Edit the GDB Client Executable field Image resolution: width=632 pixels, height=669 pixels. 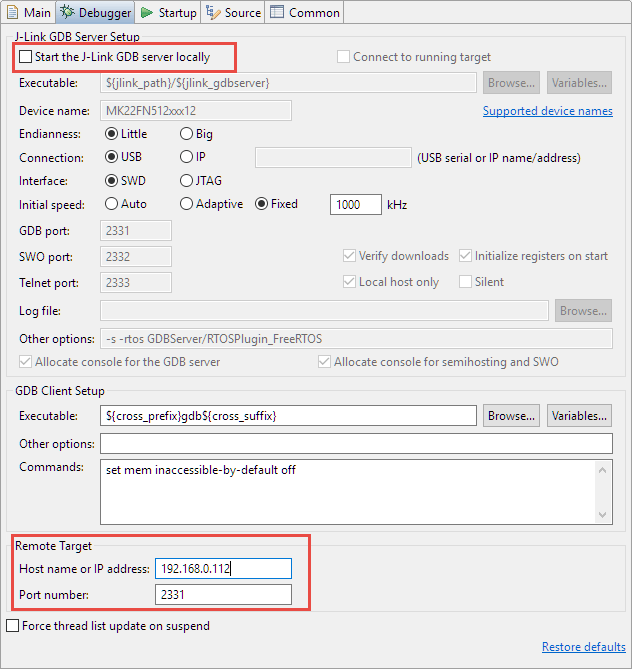click(288, 416)
